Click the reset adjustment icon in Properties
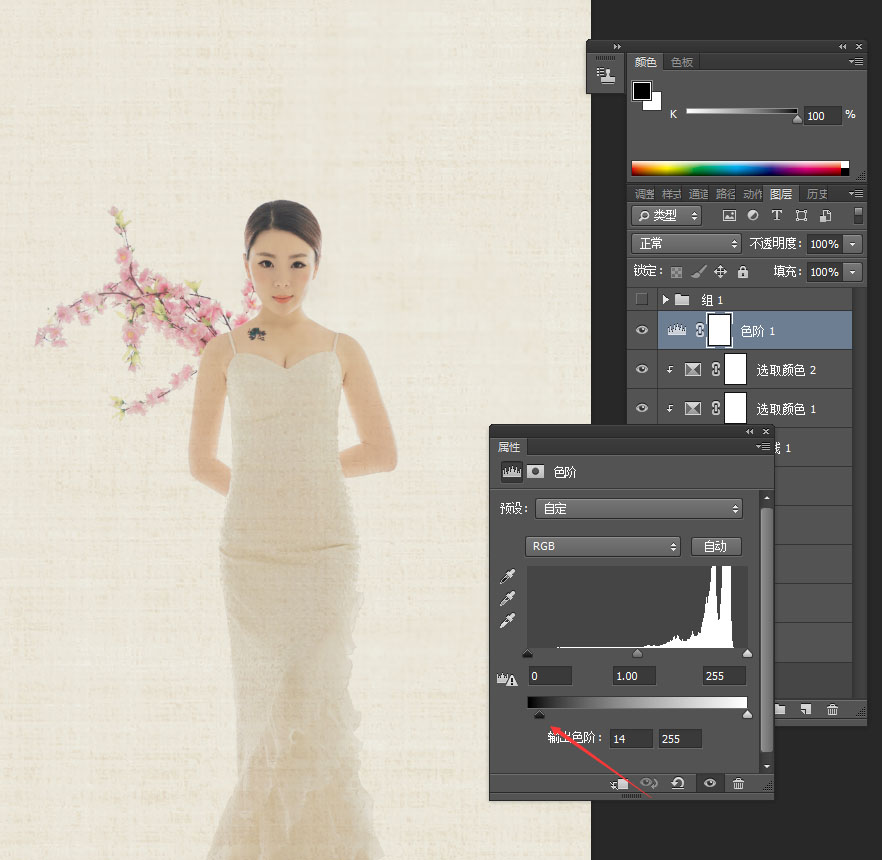 [678, 783]
